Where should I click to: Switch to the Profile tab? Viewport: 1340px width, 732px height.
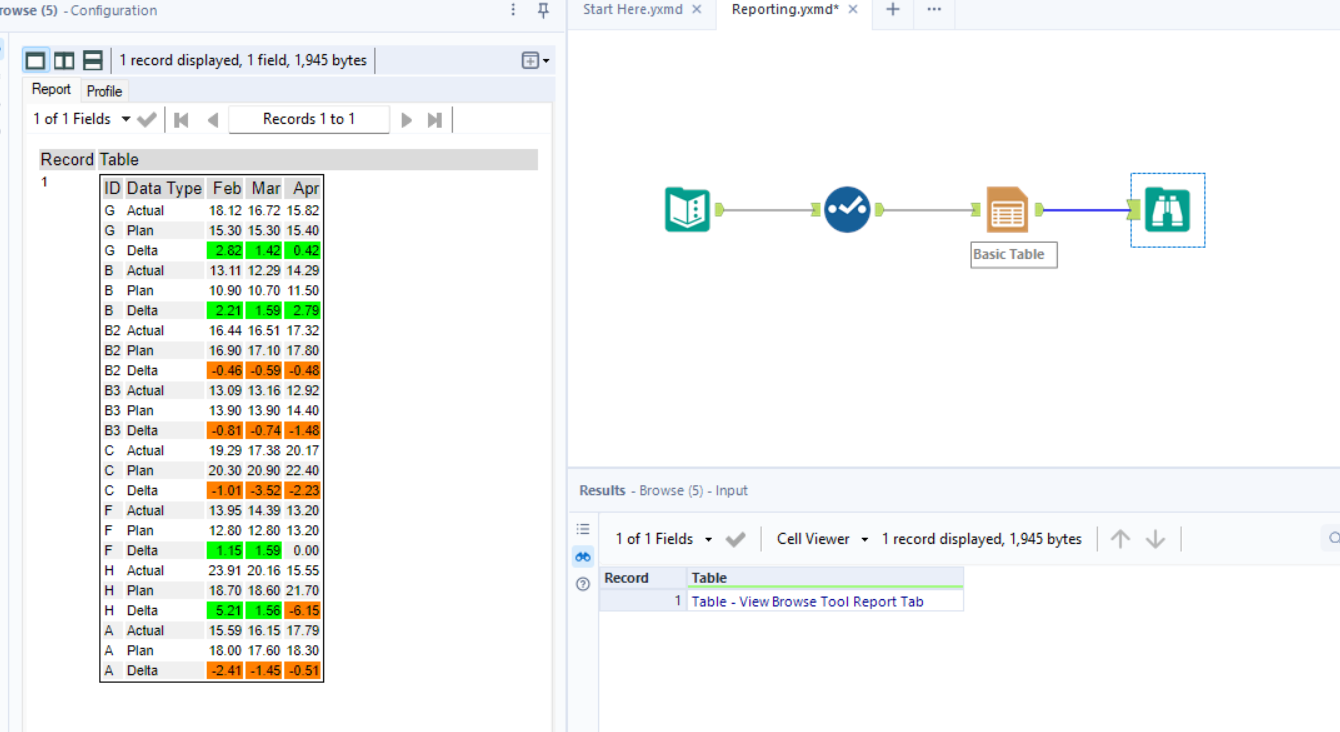[x=103, y=90]
